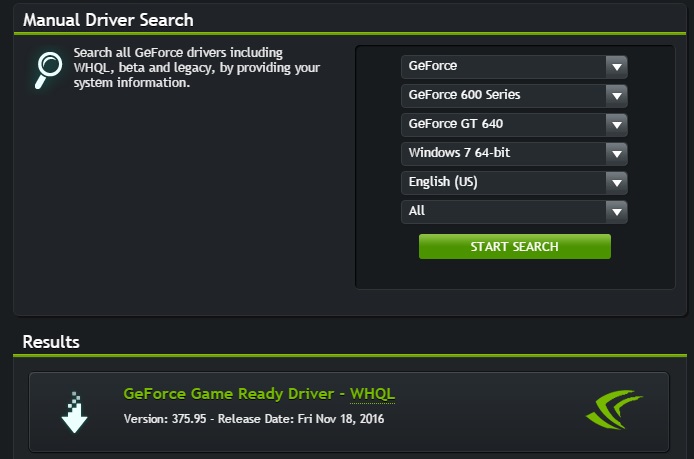Image resolution: width=694 pixels, height=459 pixels.
Task: Open the GeForce Game Ready Driver link
Action: pos(228,393)
